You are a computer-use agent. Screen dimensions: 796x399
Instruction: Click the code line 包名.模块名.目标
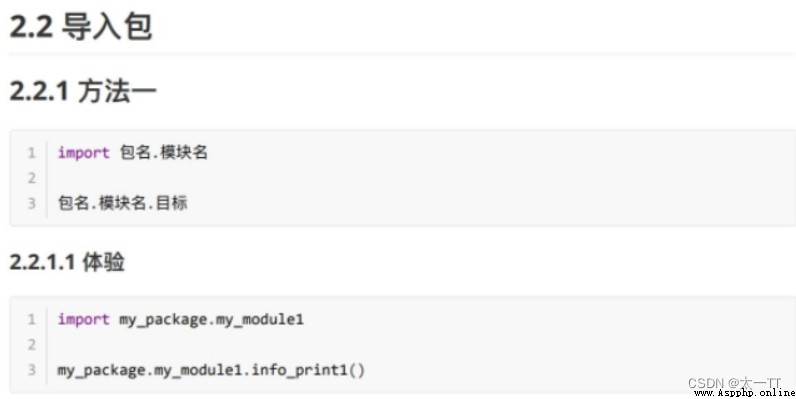tap(122, 203)
